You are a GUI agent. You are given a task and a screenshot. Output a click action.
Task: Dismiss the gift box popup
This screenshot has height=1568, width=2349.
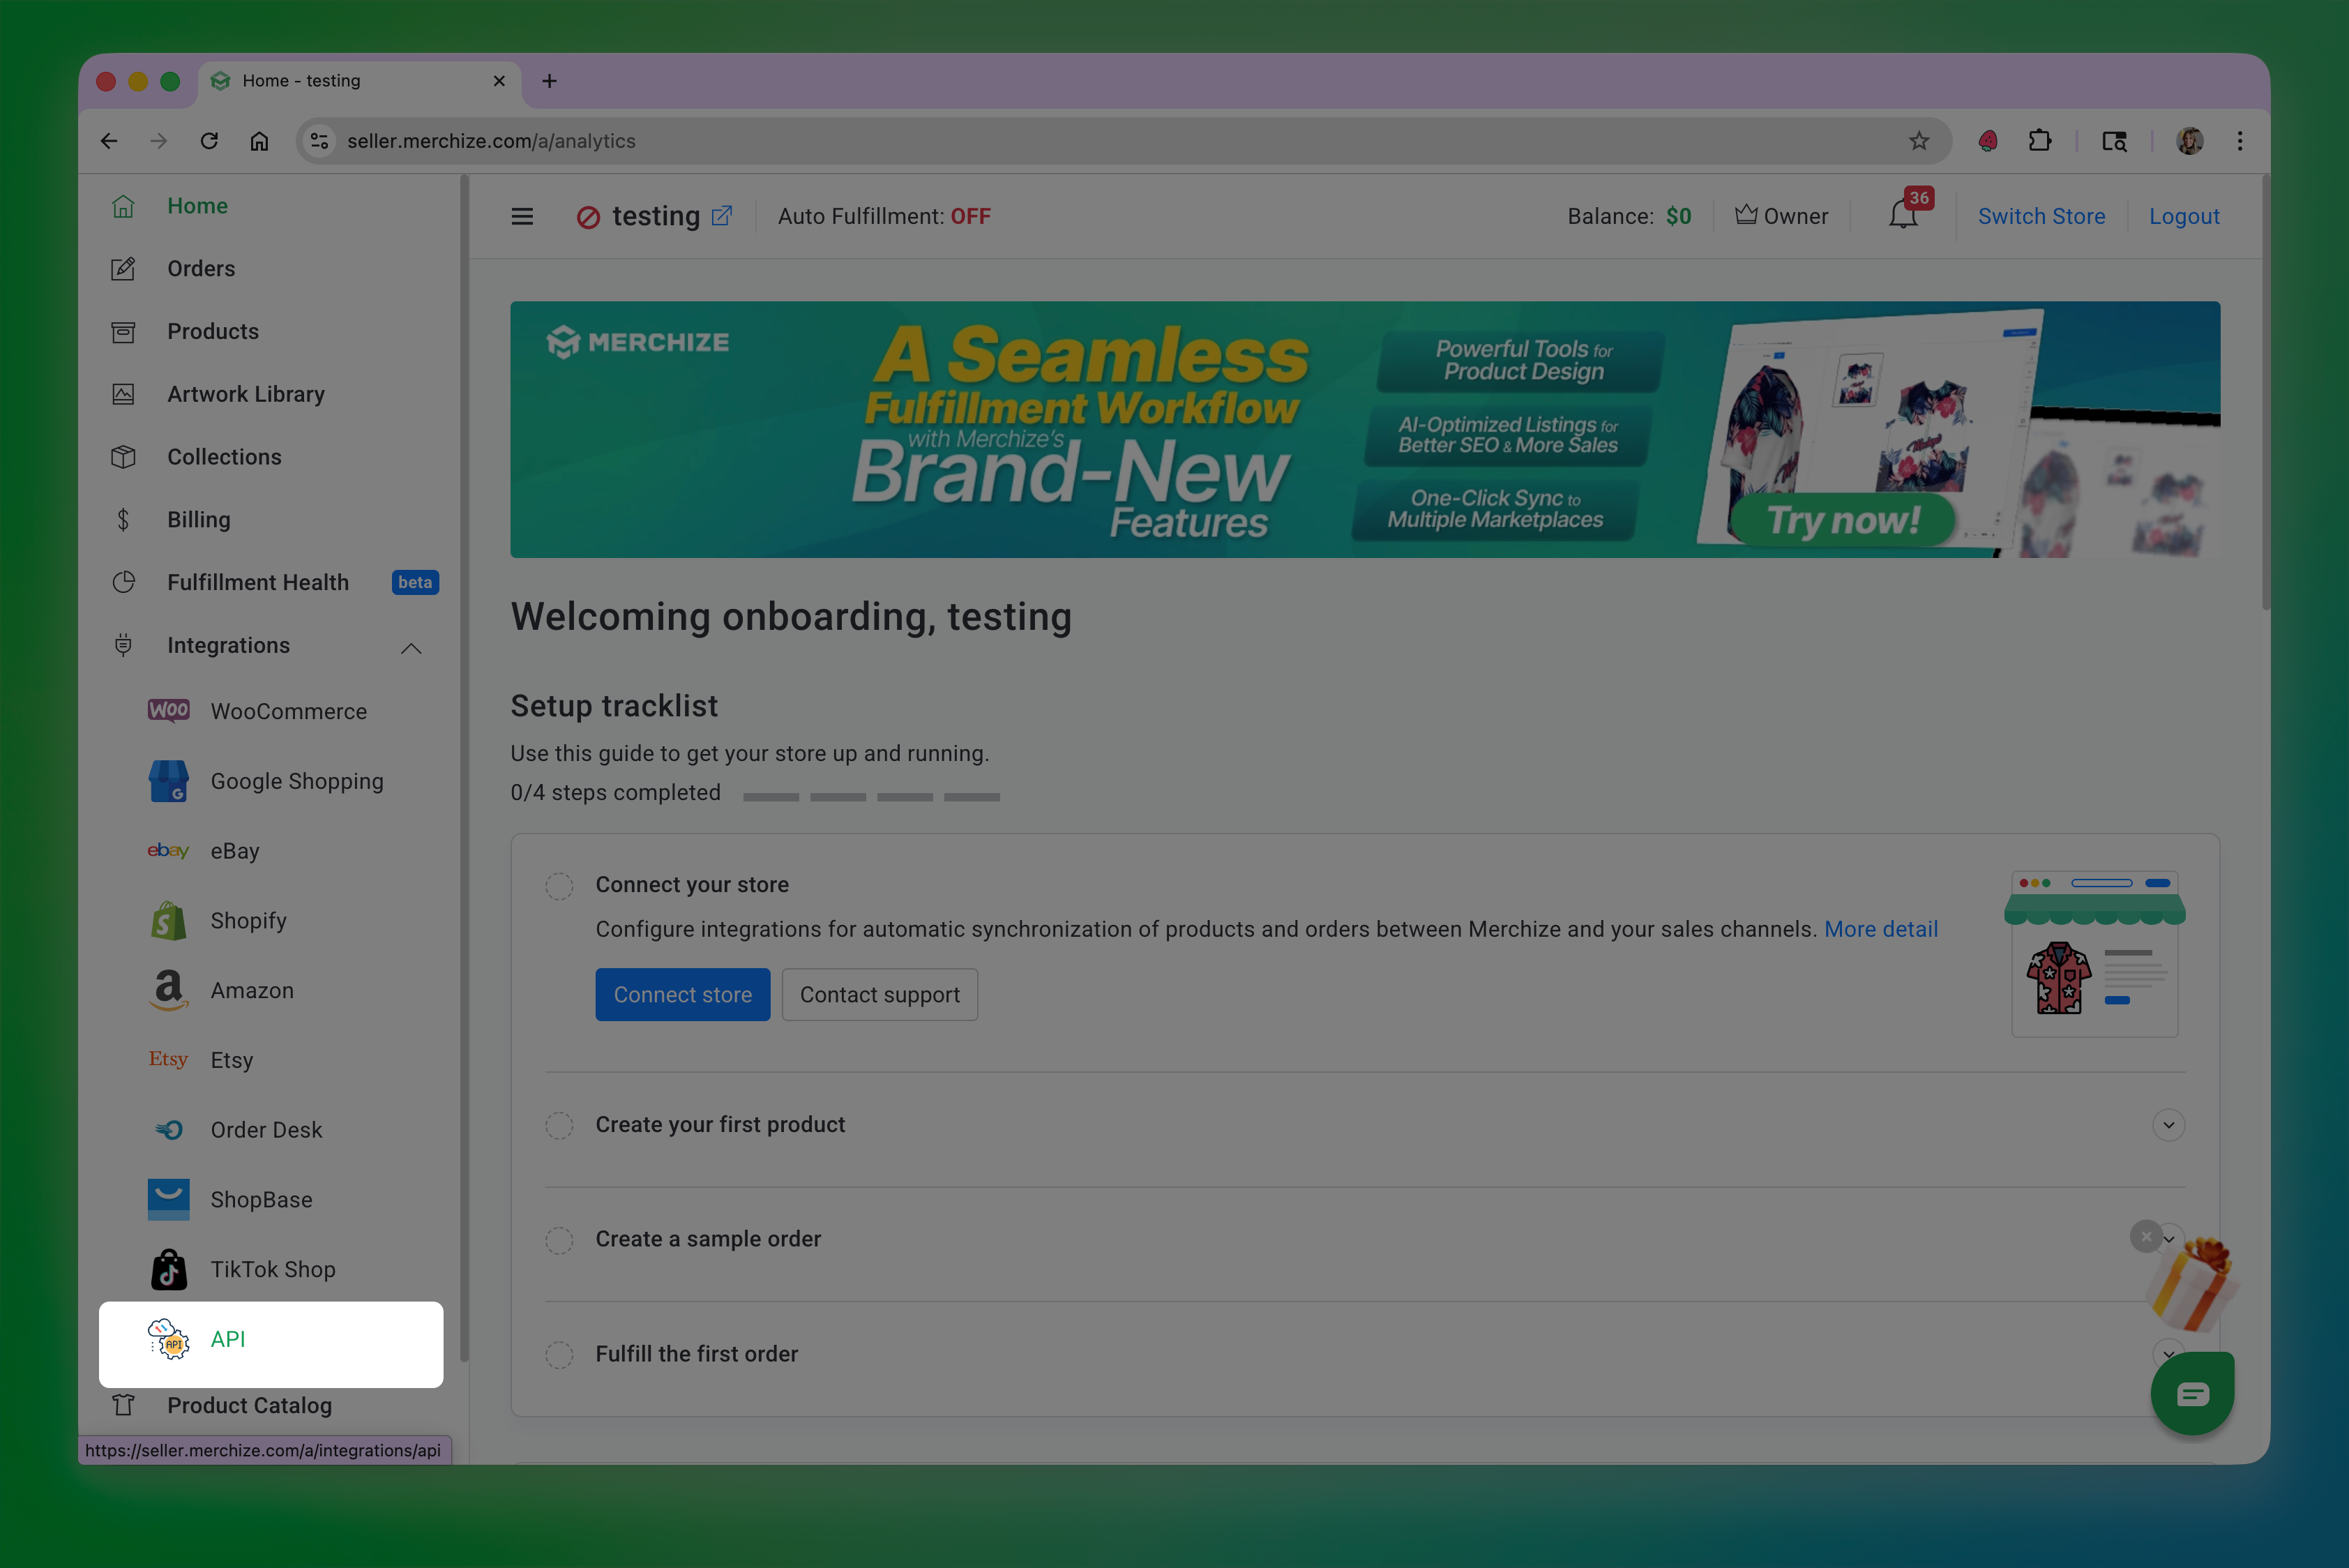click(x=2145, y=1236)
